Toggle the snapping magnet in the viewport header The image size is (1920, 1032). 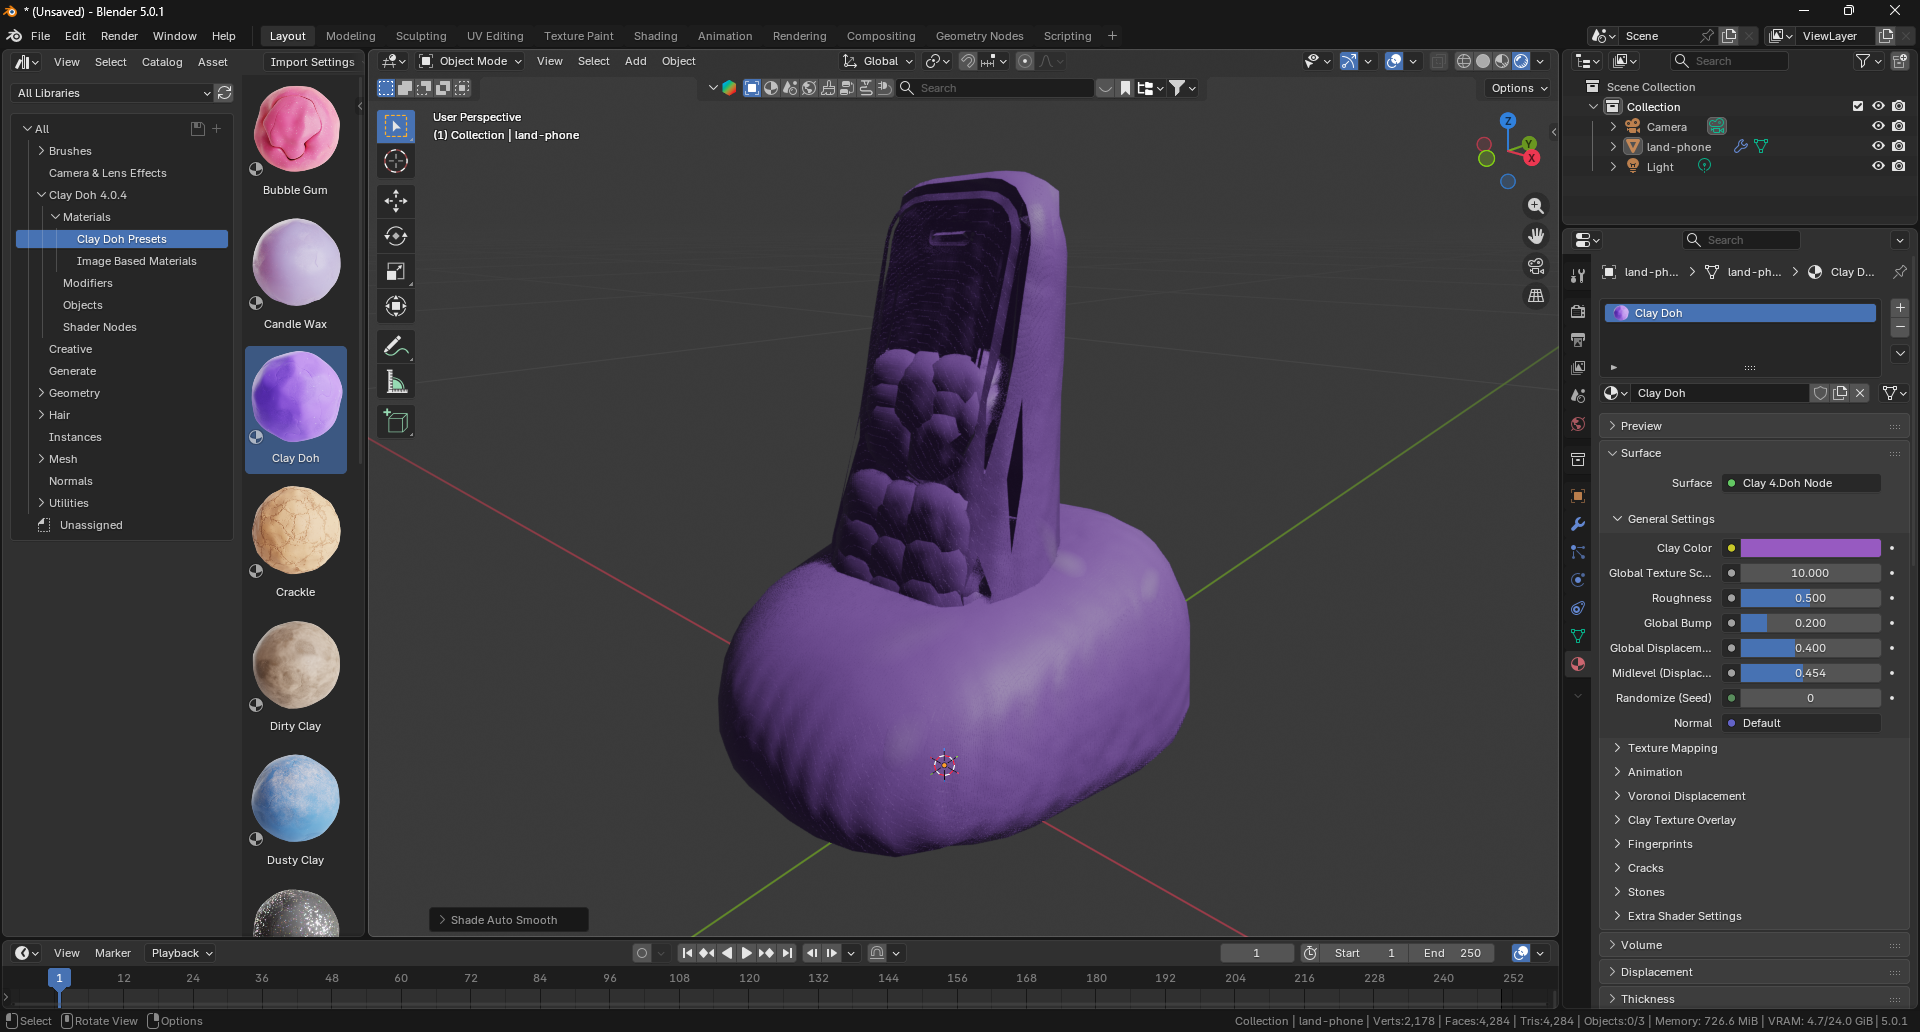pos(968,61)
